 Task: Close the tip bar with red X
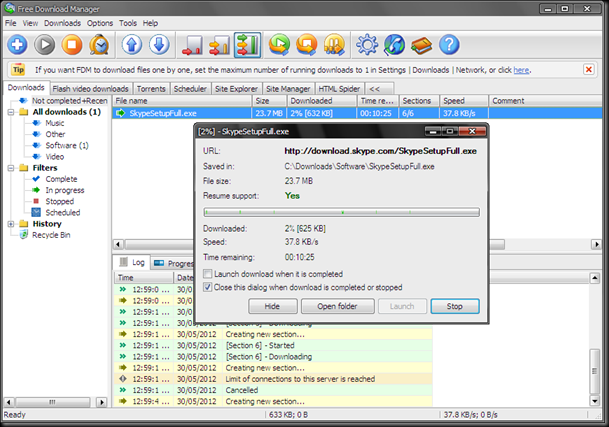pos(589,70)
